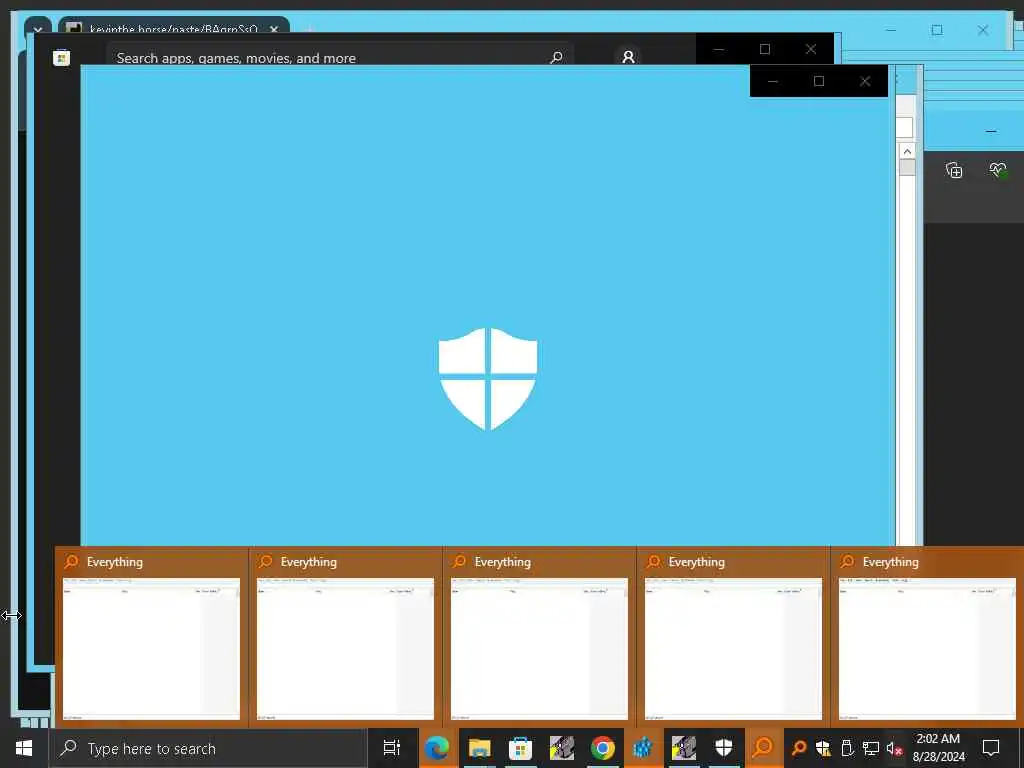
Task: Click the muted volume tray icon
Action: (895, 749)
